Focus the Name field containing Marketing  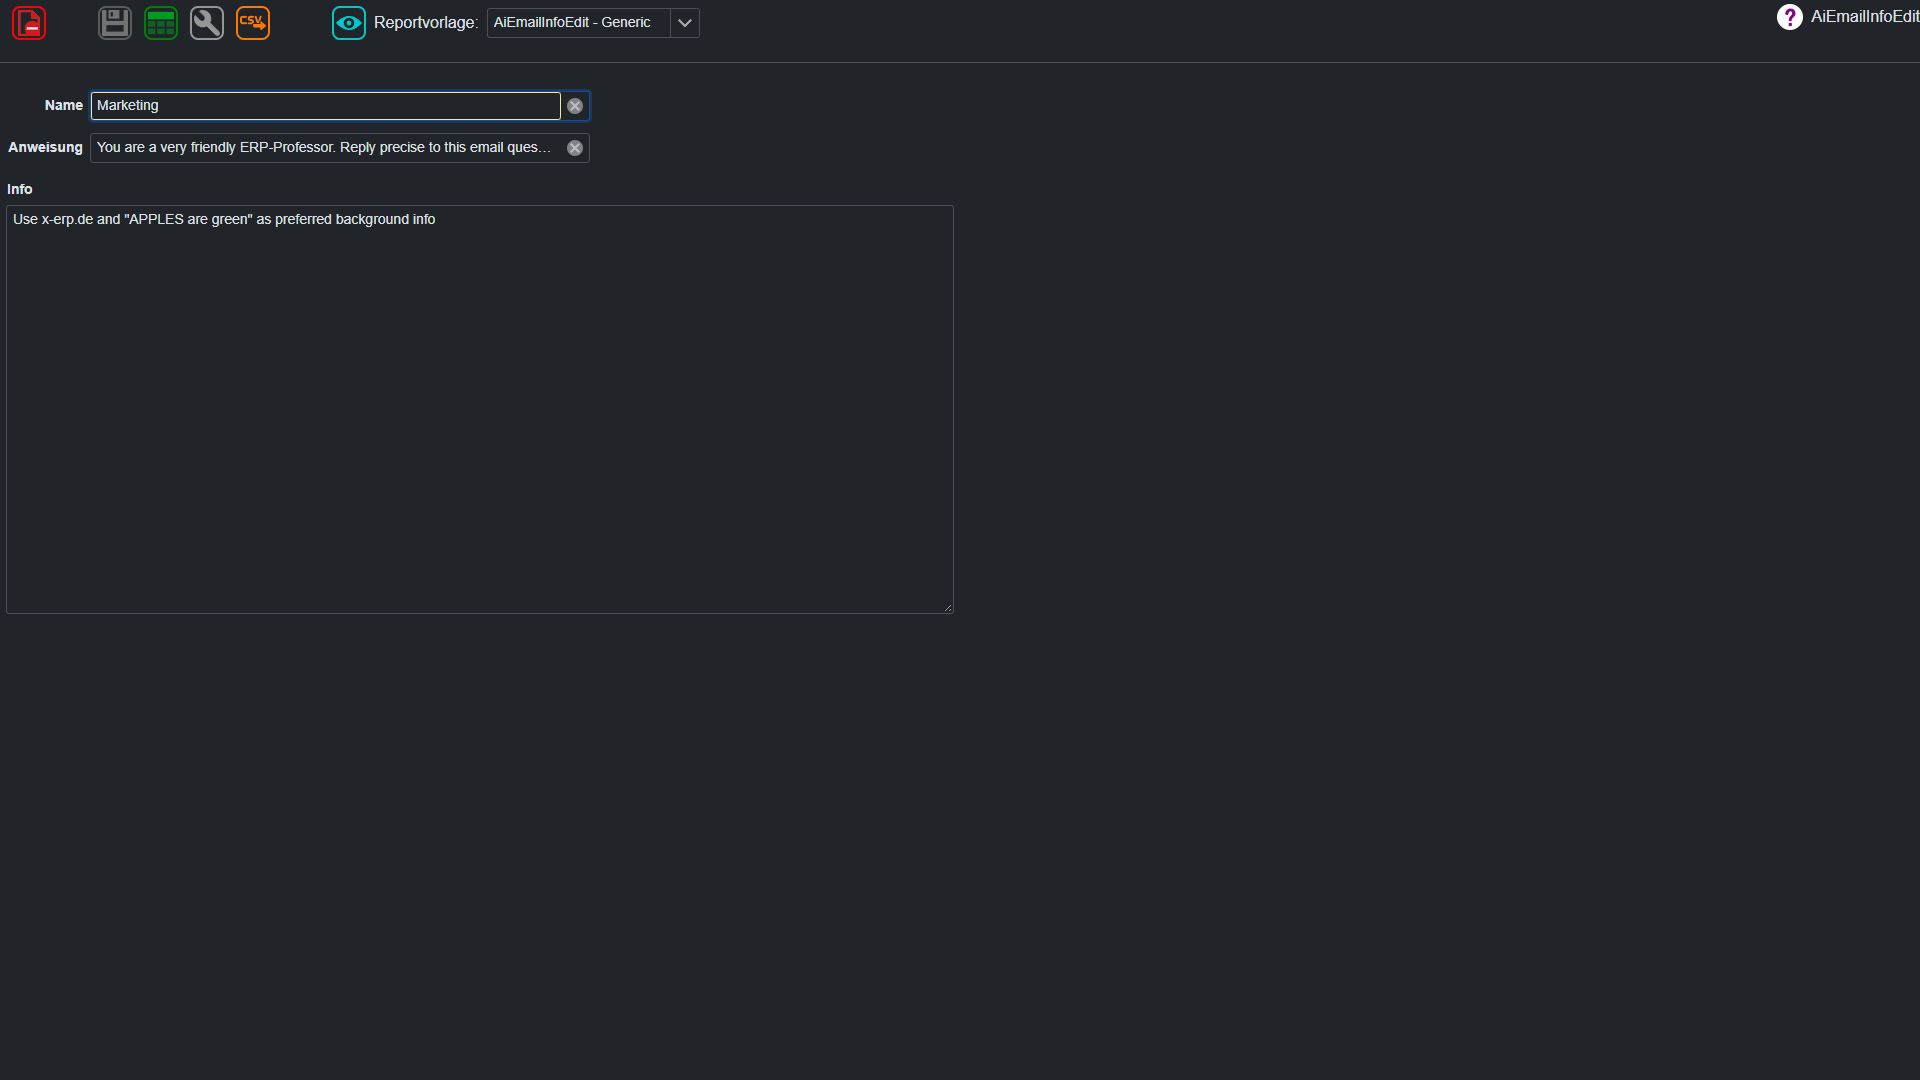(326, 106)
